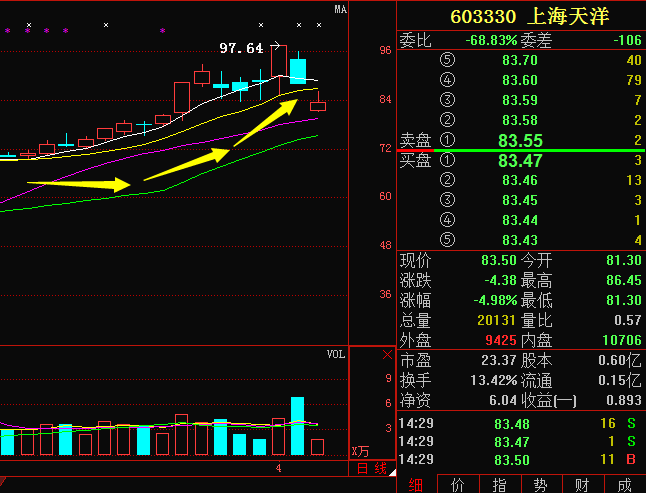646x493 pixels.
Task: Click the latest red candlestick on chart
Action: (x=318, y=103)
